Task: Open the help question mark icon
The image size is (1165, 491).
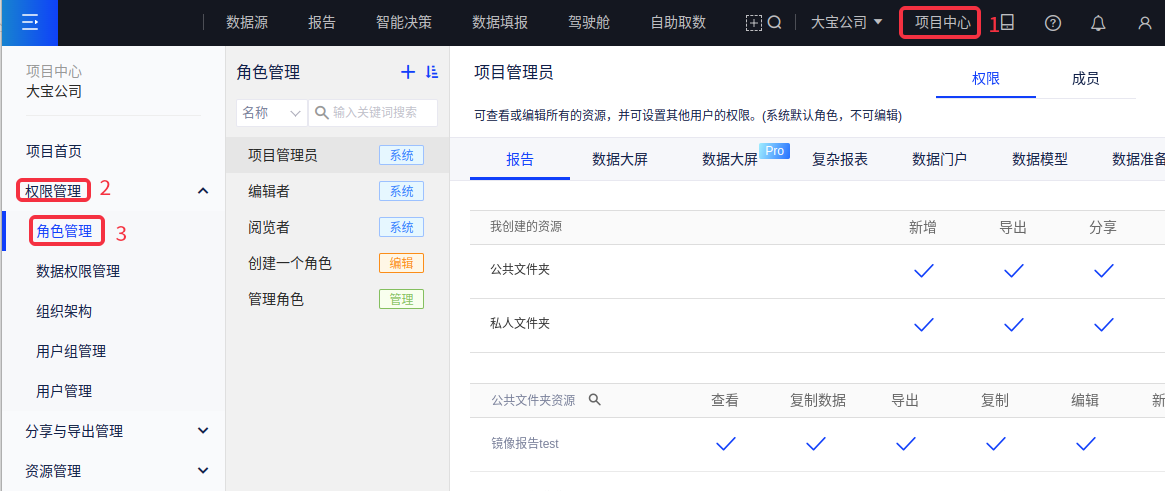Action: click(1052, 23)
